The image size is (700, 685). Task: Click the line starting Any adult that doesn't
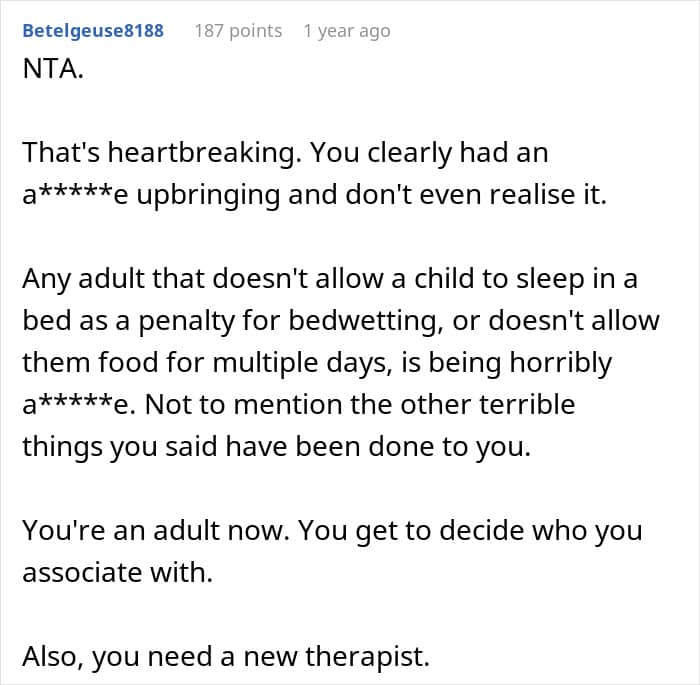point(330,279)
